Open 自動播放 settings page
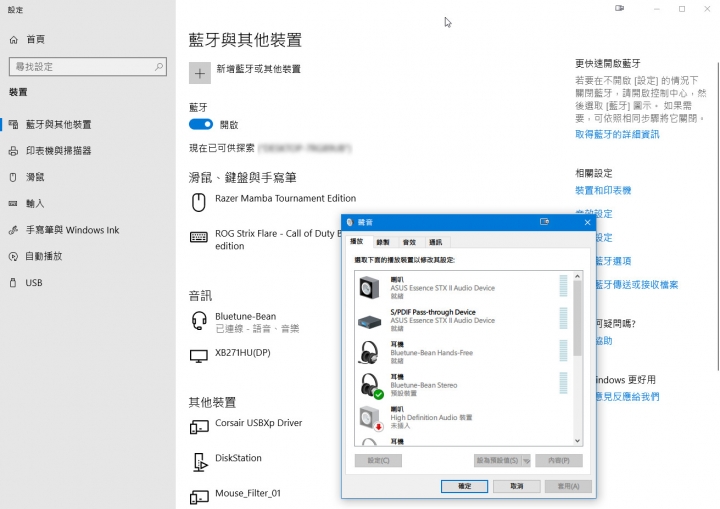Viewport: 720px width, 509px height. point(44,256)
